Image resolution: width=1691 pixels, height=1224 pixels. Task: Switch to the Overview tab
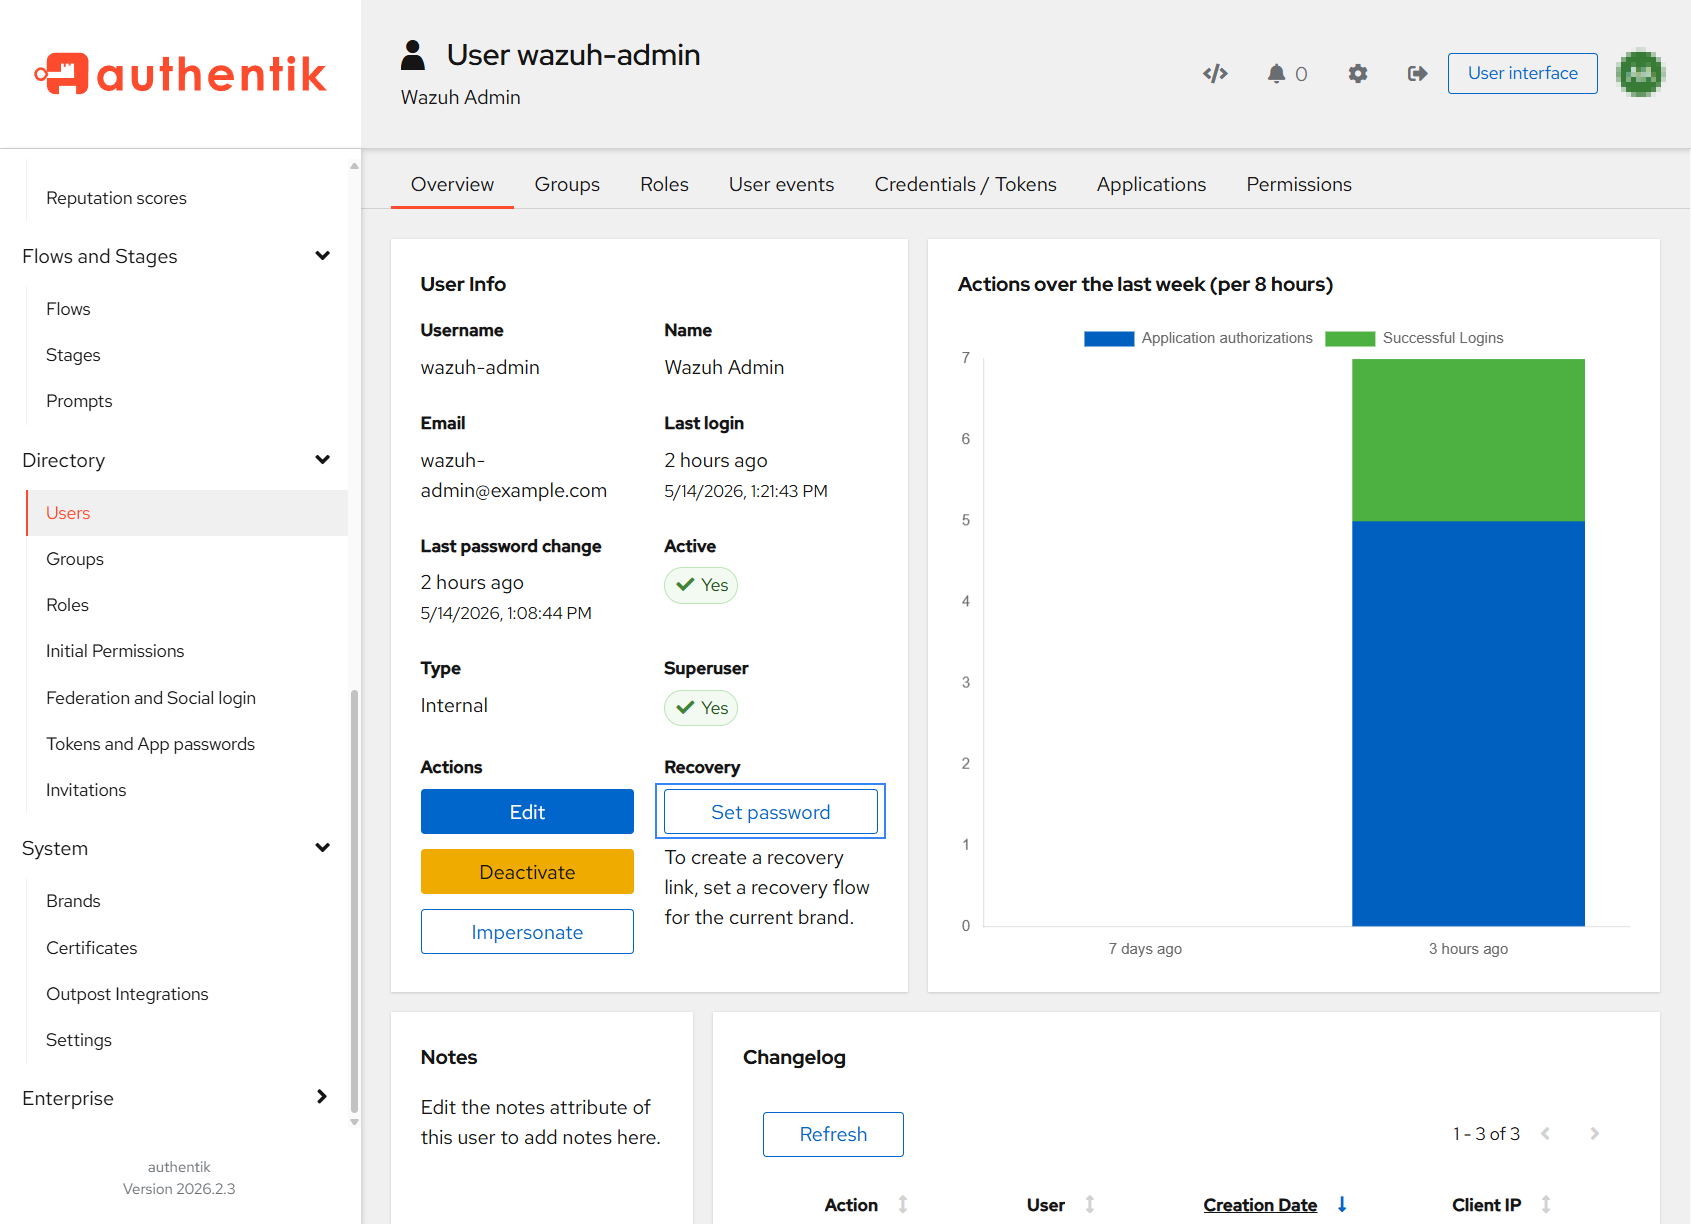452,184
